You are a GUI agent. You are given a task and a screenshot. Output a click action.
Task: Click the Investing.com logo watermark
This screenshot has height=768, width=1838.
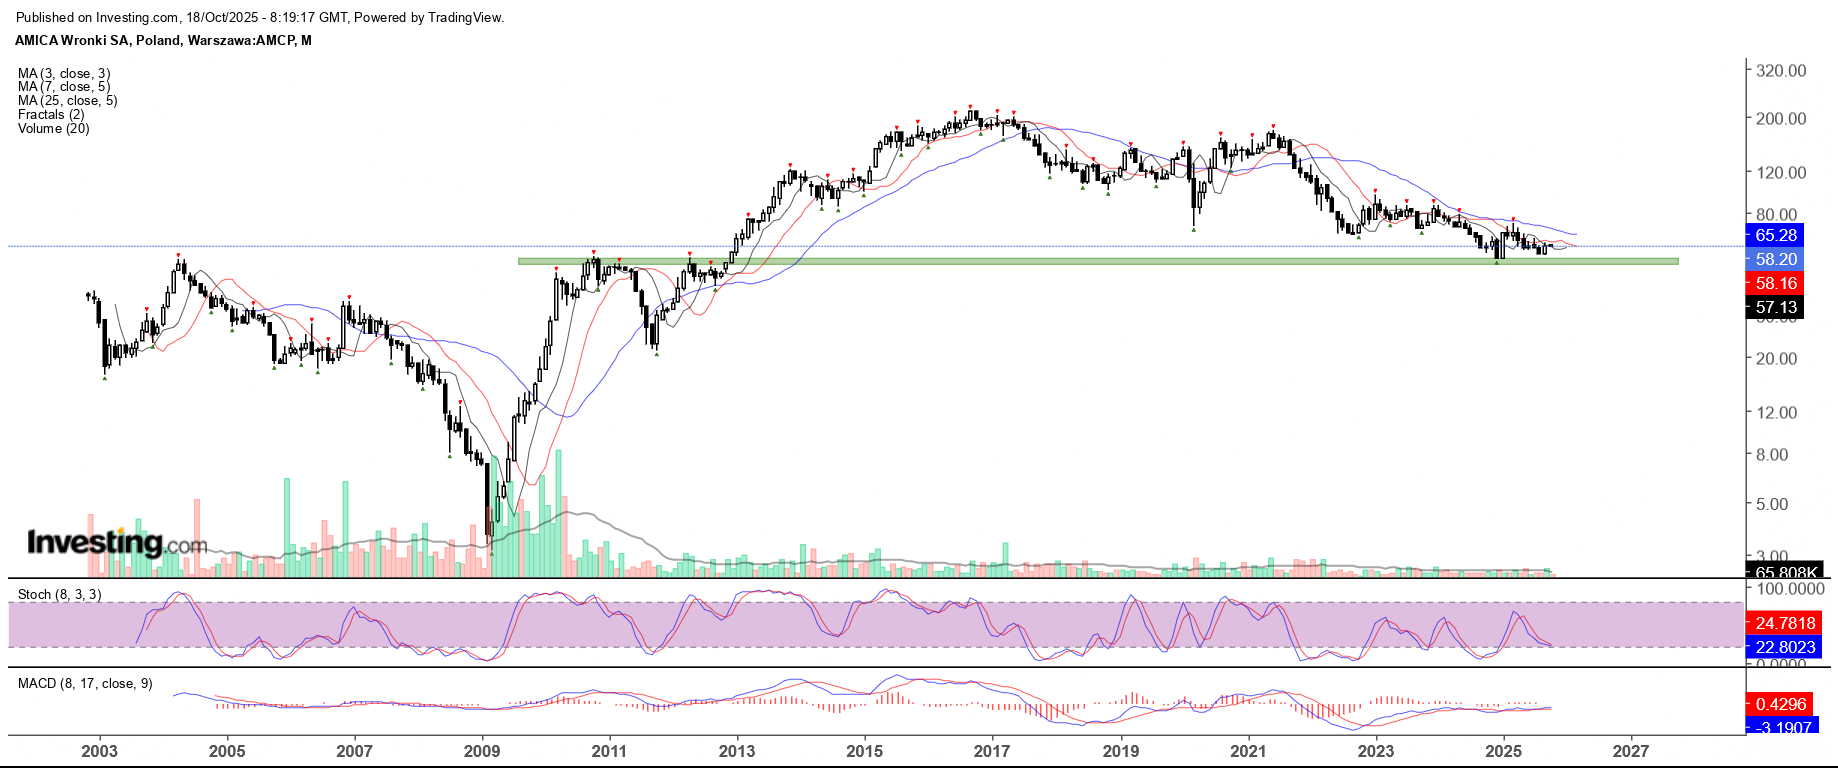tap(116, 543)
